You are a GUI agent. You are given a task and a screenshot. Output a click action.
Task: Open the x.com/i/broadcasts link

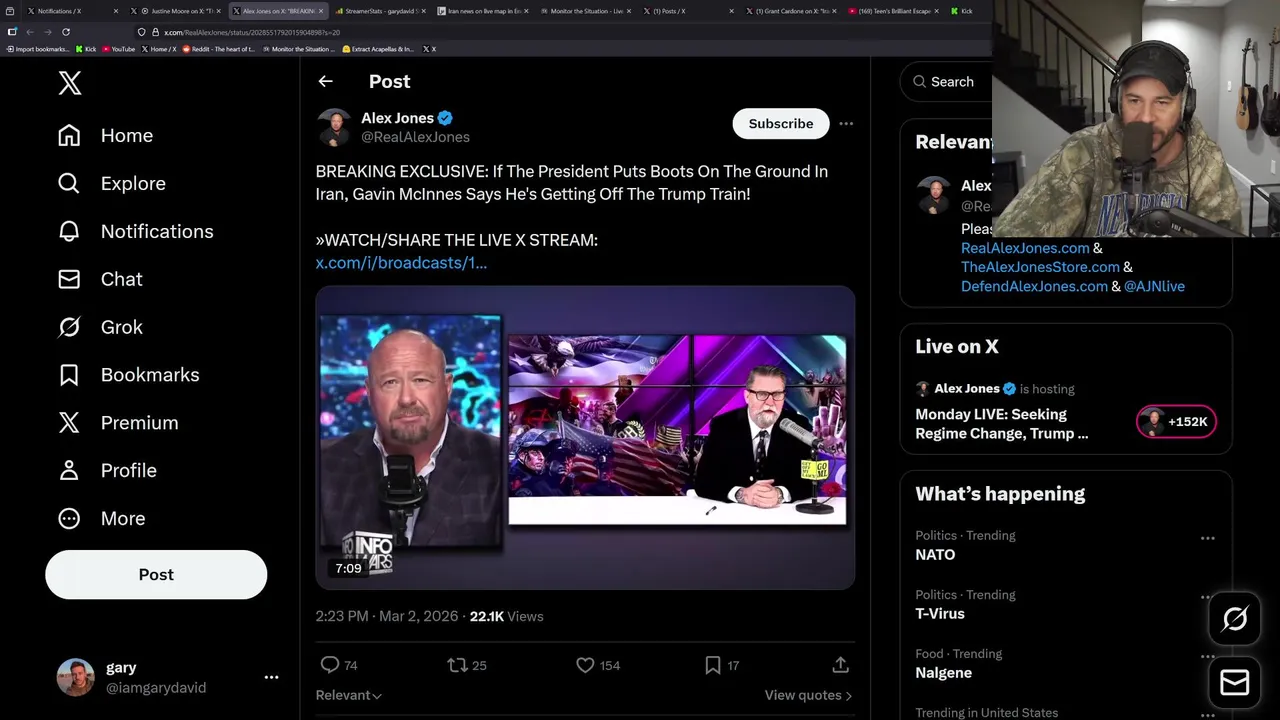[401, 262]
